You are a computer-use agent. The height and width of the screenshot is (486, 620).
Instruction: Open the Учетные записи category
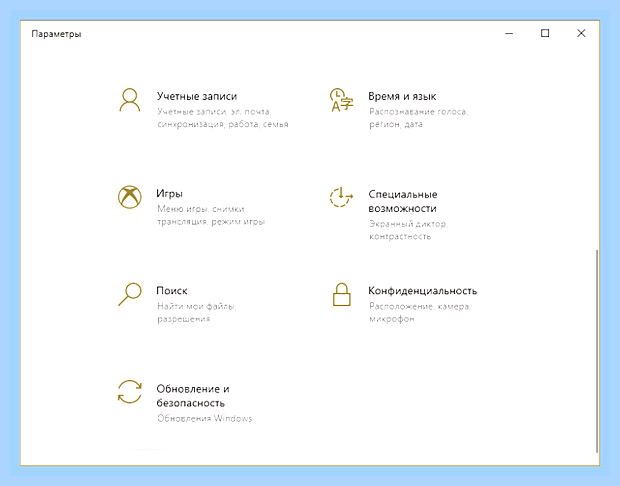pyautogui.click(x=197, y=96)
